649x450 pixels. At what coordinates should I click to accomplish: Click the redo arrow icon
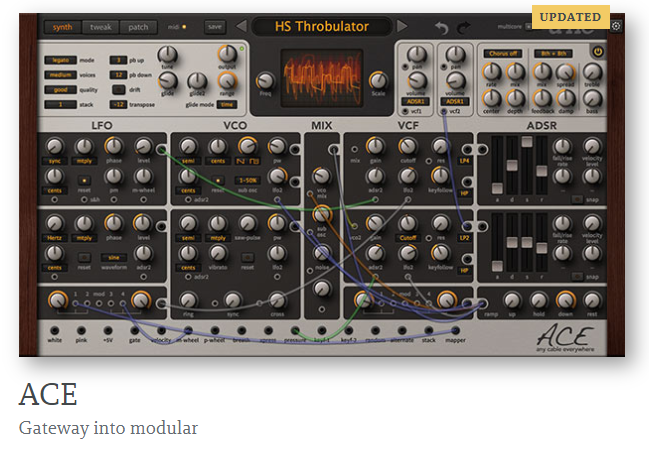tap(464, 28)
